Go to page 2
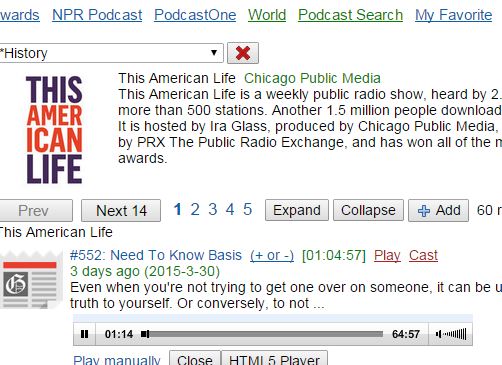Viewport: 502px width, 365px height. click(195, 210)
